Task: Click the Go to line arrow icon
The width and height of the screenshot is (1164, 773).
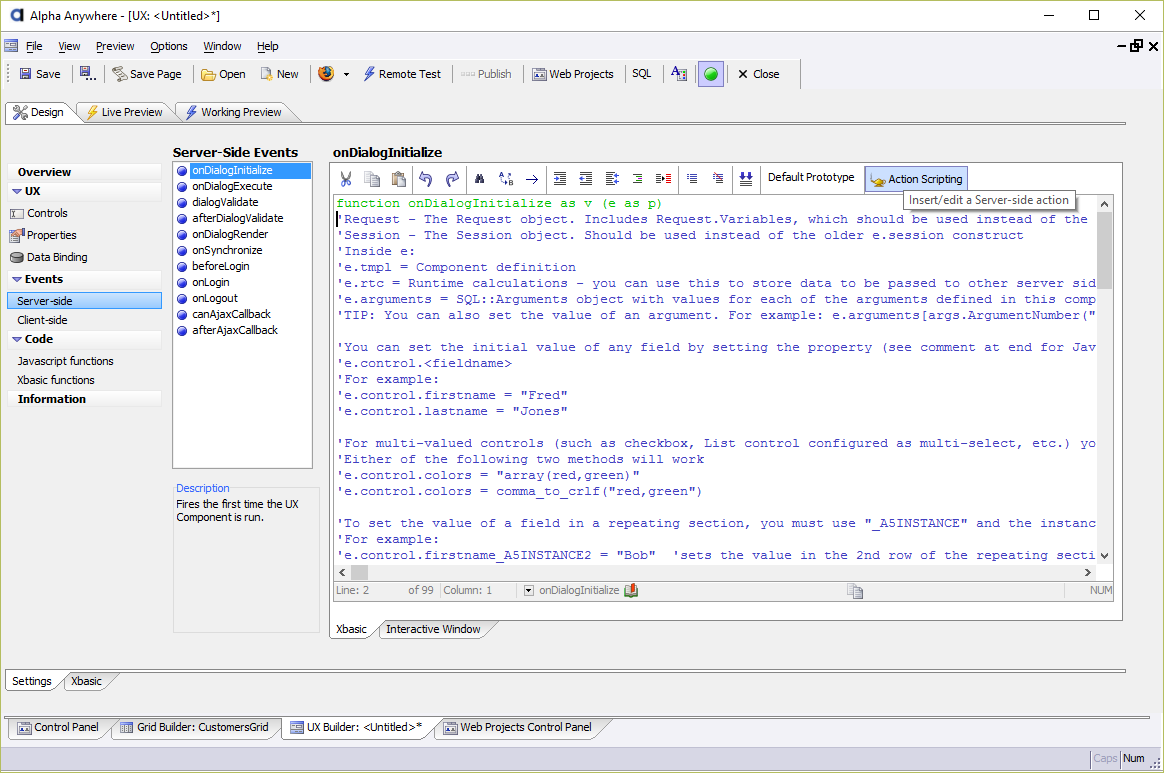Action: [x=532, y=178]
